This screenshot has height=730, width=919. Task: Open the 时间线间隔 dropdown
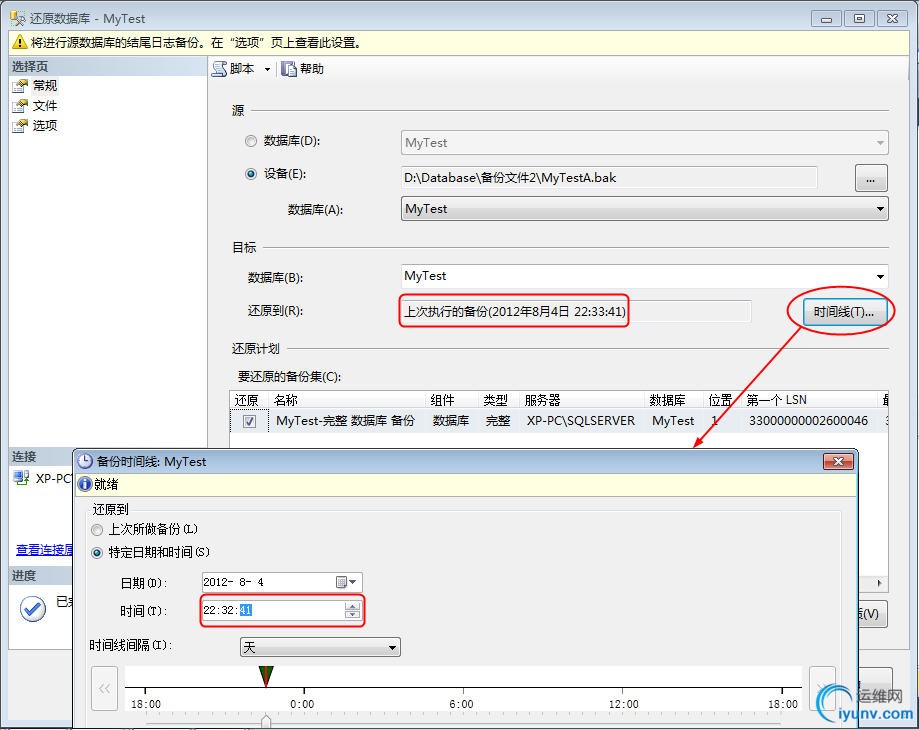click(x=320, y=647)
